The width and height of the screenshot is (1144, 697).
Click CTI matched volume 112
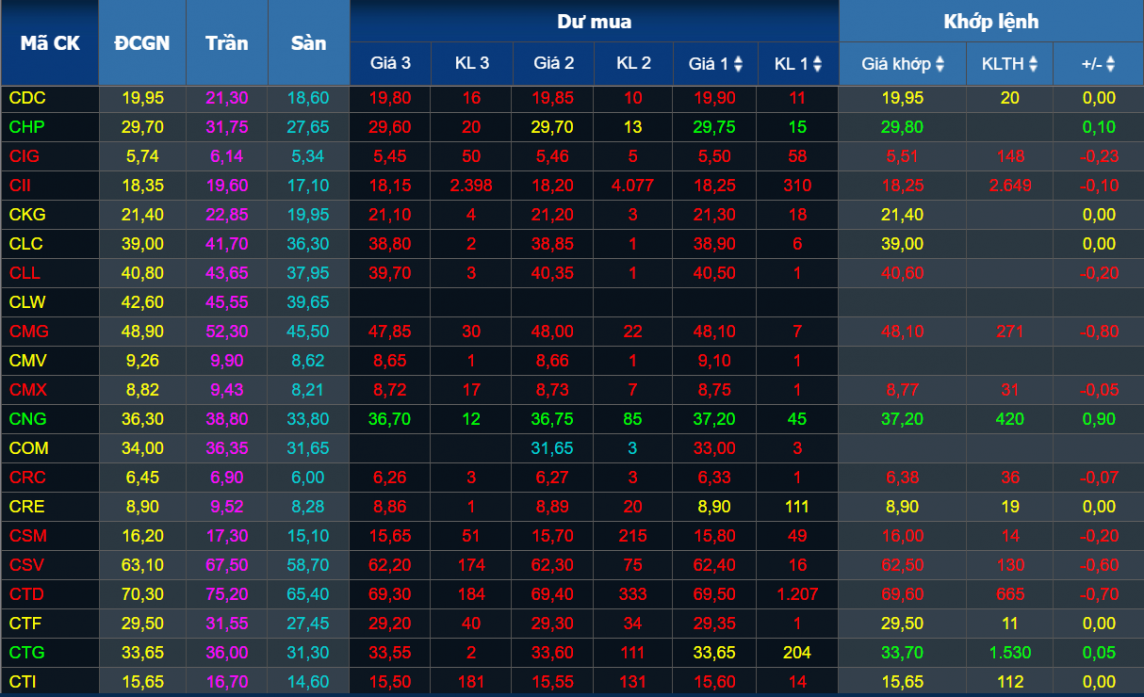[1010, 682]
